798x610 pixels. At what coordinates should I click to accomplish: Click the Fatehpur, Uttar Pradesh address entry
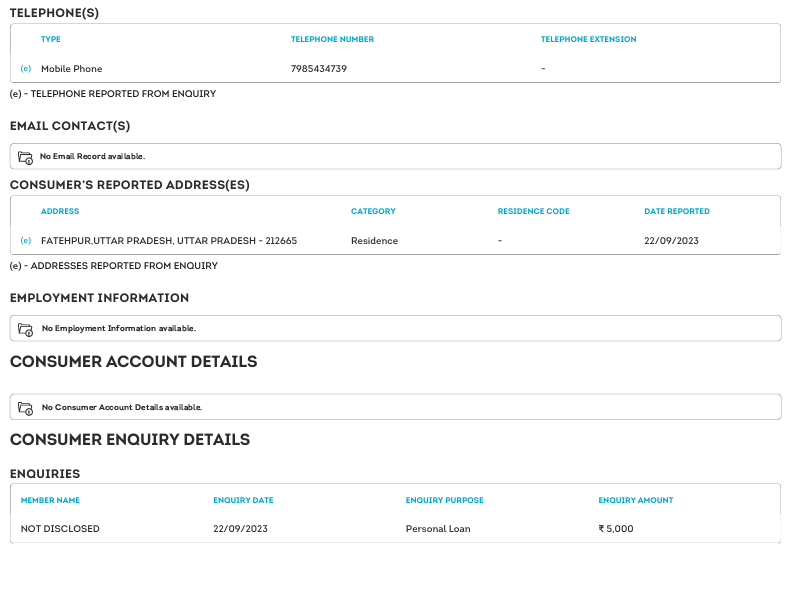tap(169, 241)
